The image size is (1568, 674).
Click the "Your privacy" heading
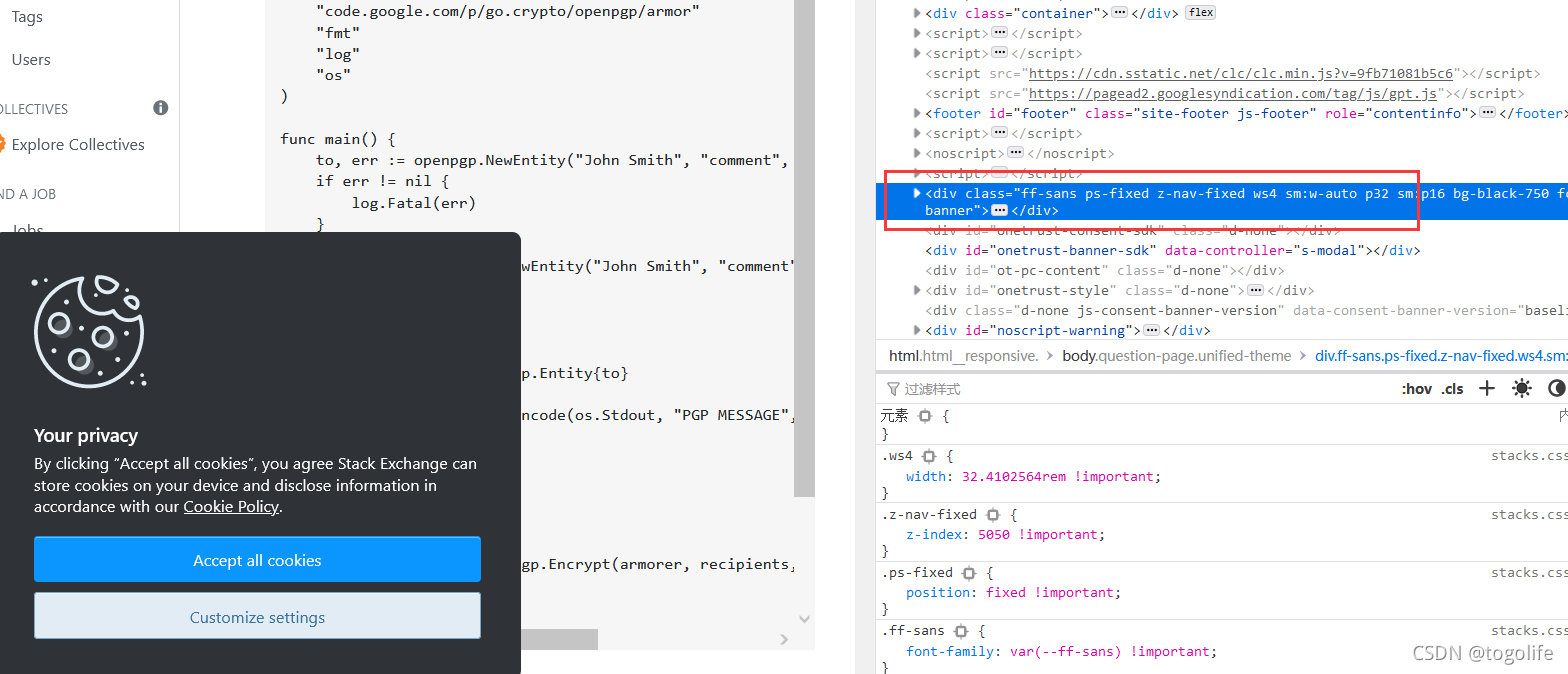click(x=86, y=435)
